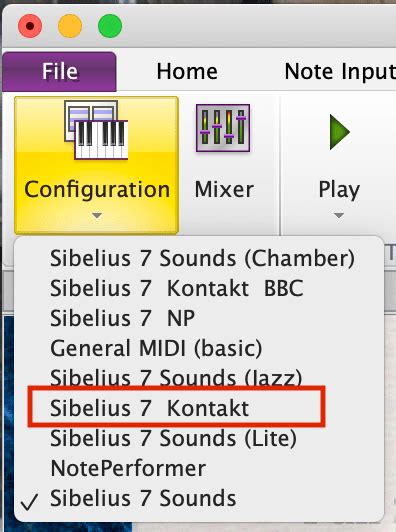Screen dimensions: 396x532
Task: Expand the Play dropdown arrow
Action: 339,215
